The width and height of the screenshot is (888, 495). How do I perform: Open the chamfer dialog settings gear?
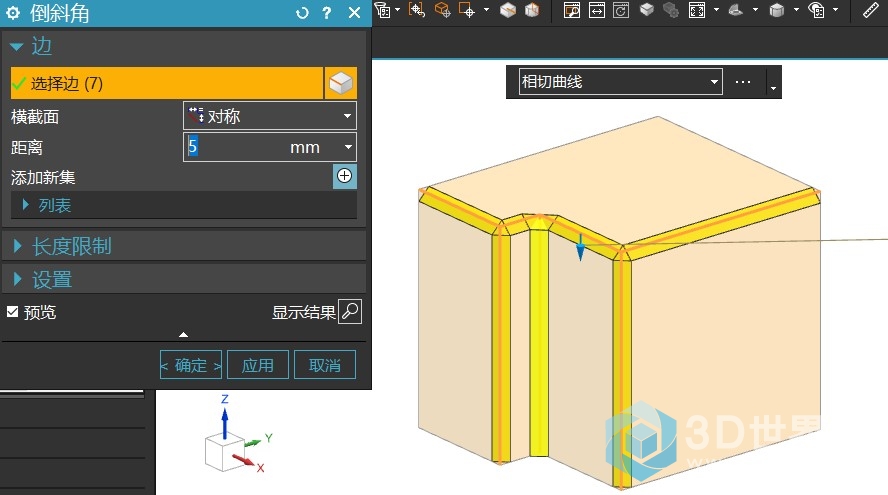click(x=12, y=13)
